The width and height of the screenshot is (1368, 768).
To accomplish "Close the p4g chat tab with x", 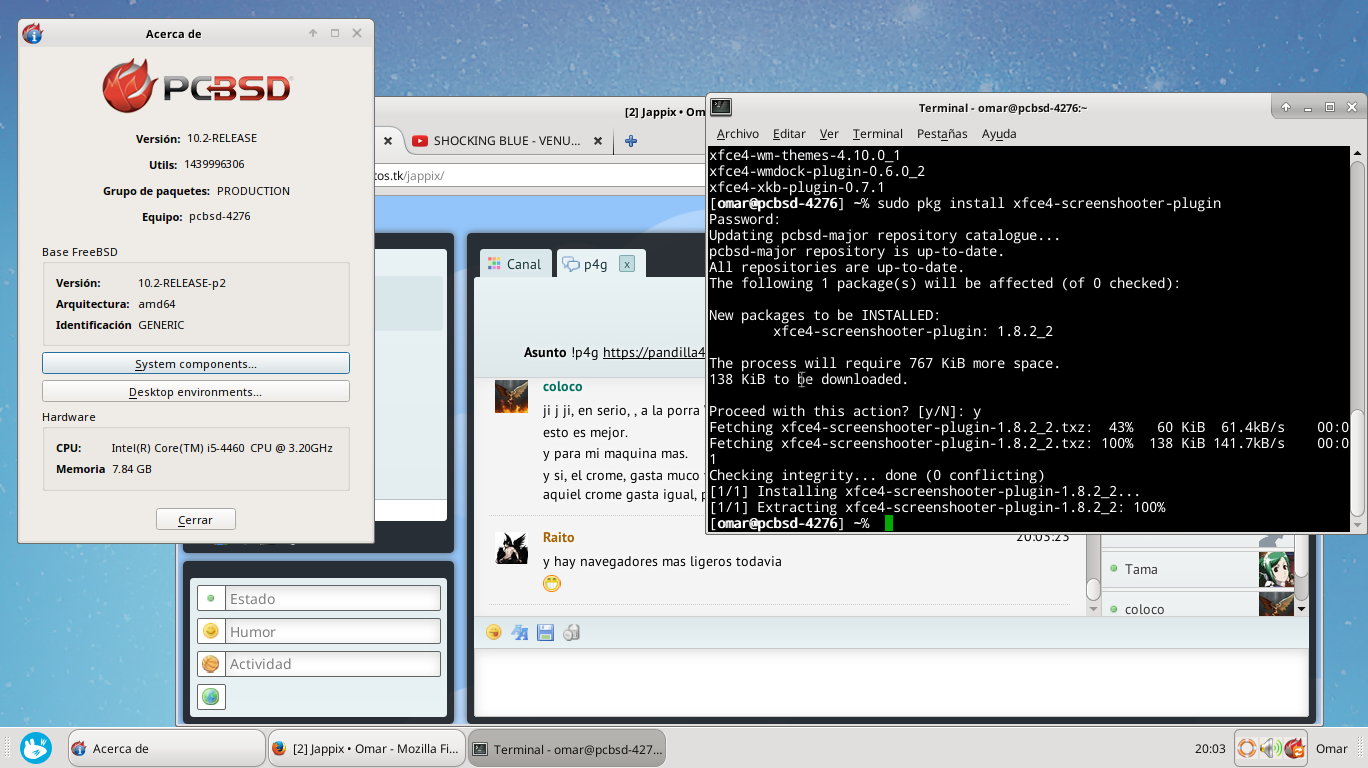I will coord(626,264).
